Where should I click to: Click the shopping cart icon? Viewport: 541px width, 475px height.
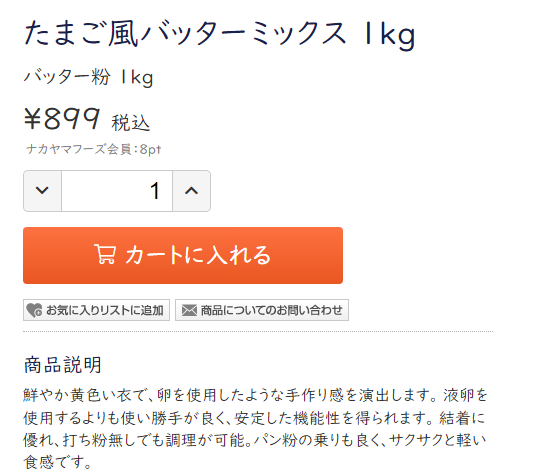pyautogui.click(x=105, y=255)
